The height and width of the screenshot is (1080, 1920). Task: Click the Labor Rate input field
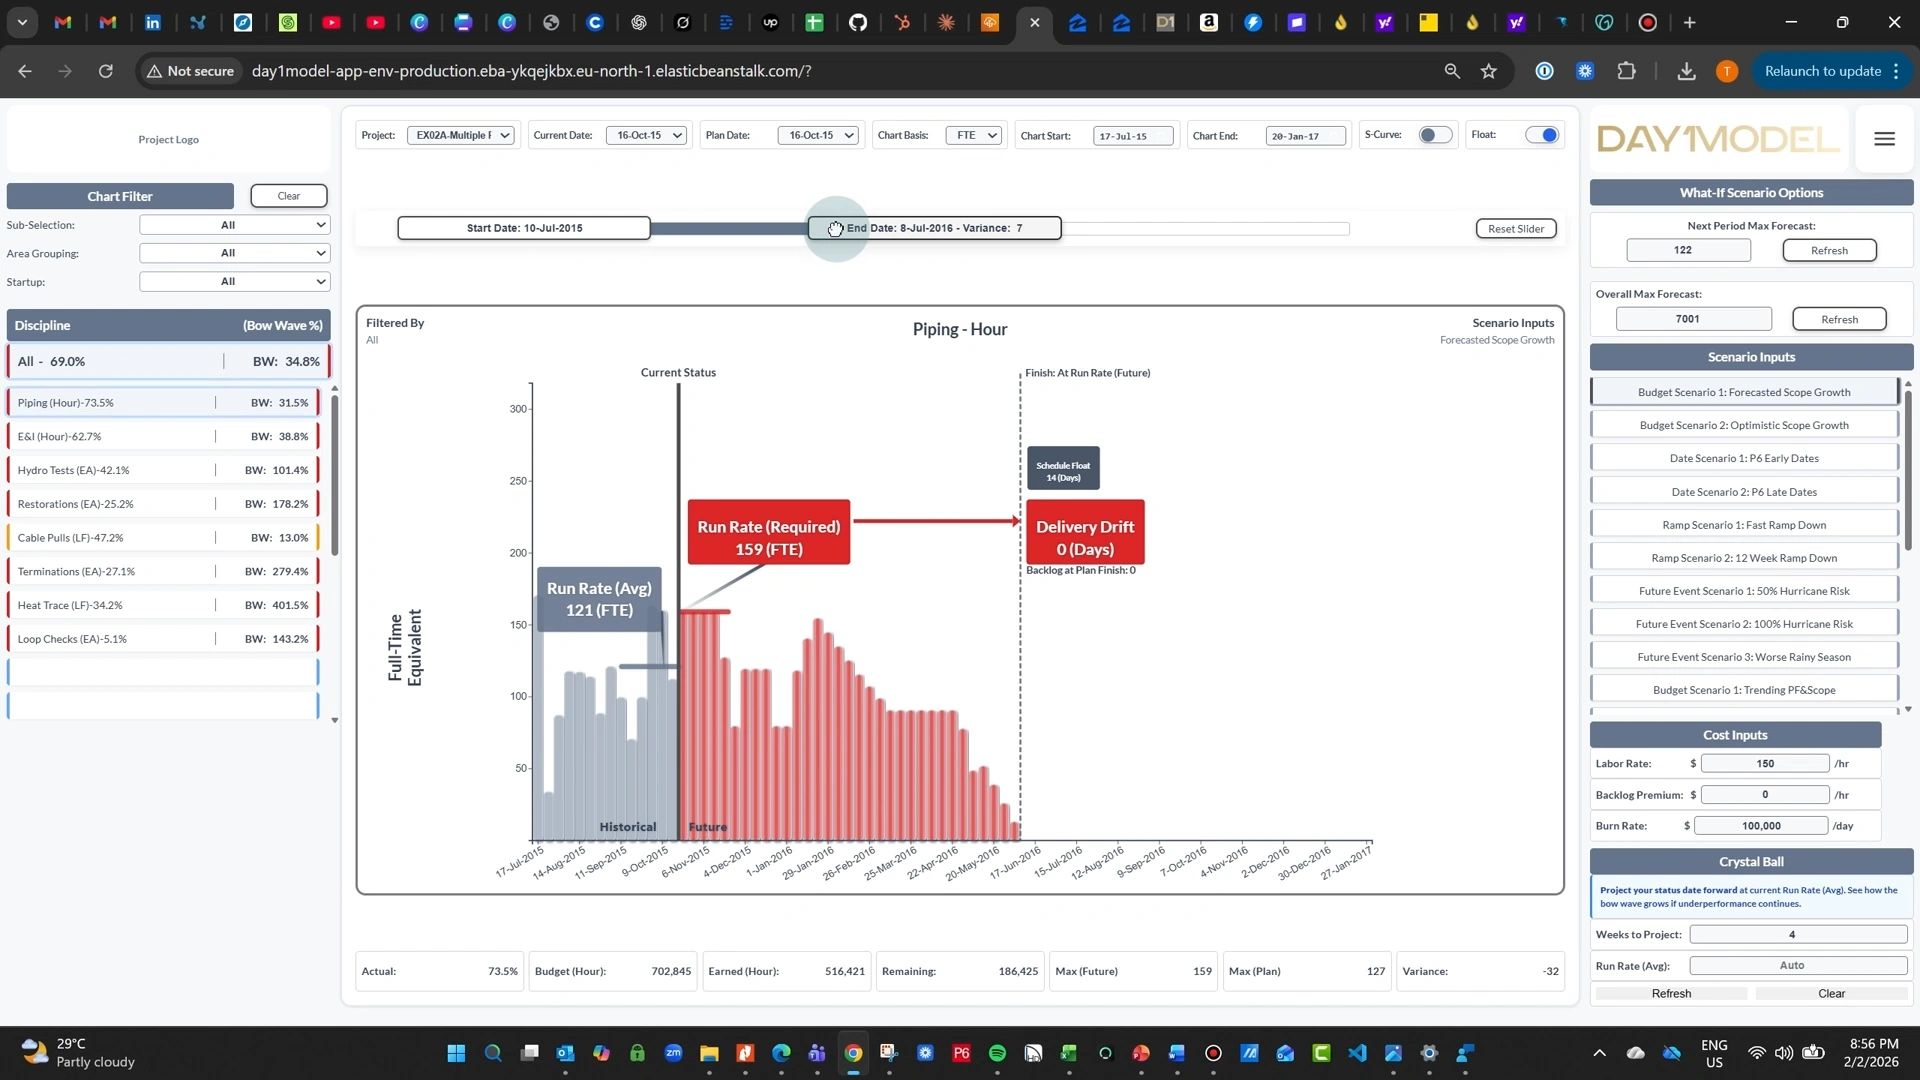[x=1764, y=764]
